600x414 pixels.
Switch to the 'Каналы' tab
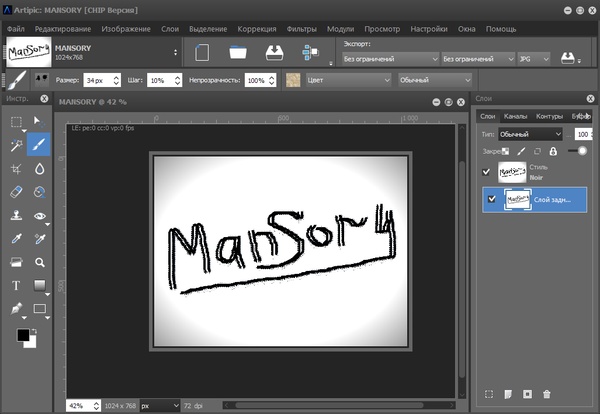click(x=515, y=116)
